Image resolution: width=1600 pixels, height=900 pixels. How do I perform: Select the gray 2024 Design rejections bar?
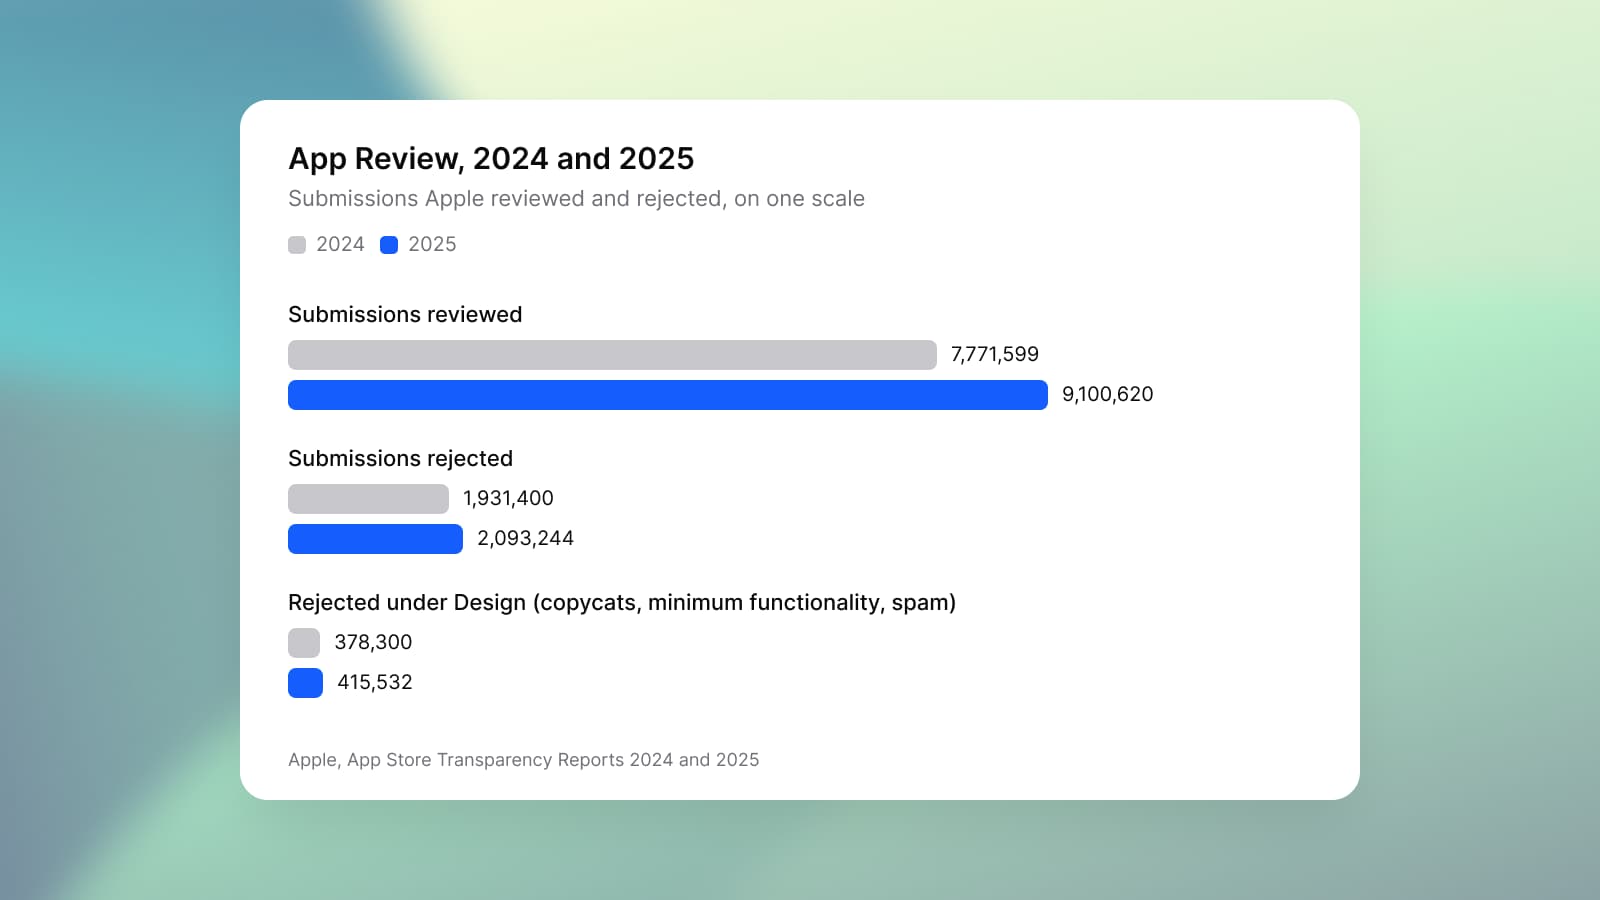(x=304, y=643)
